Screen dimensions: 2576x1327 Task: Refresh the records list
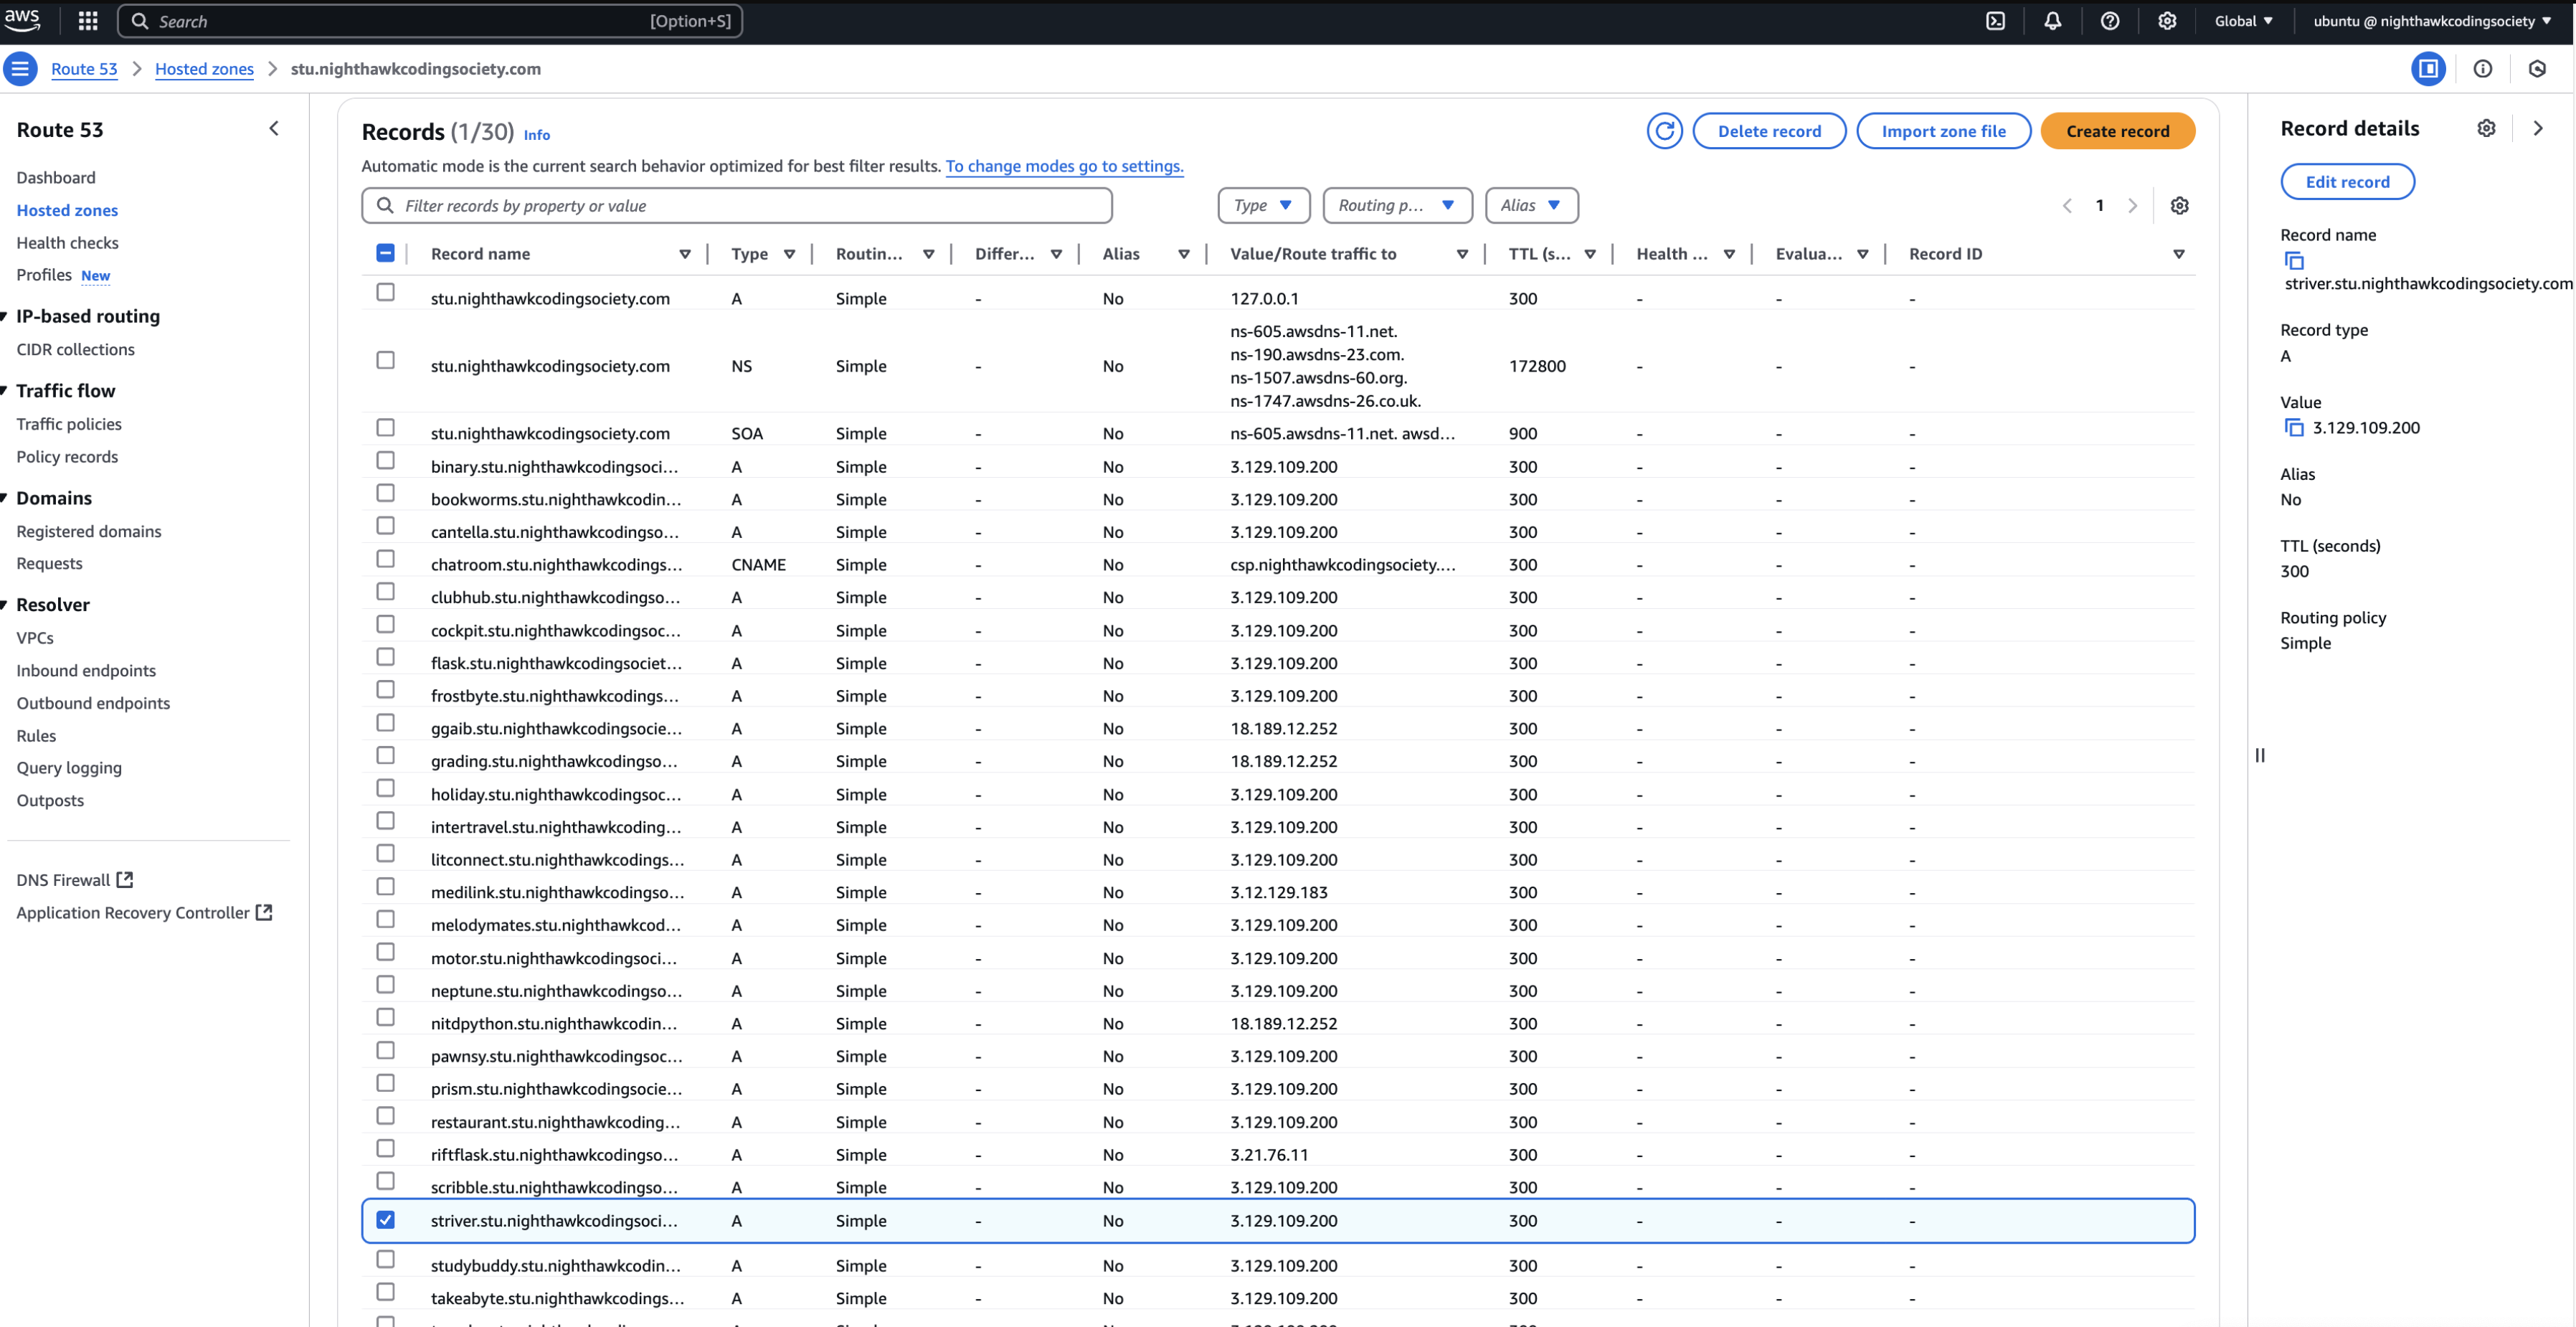tap(1664, 130)
